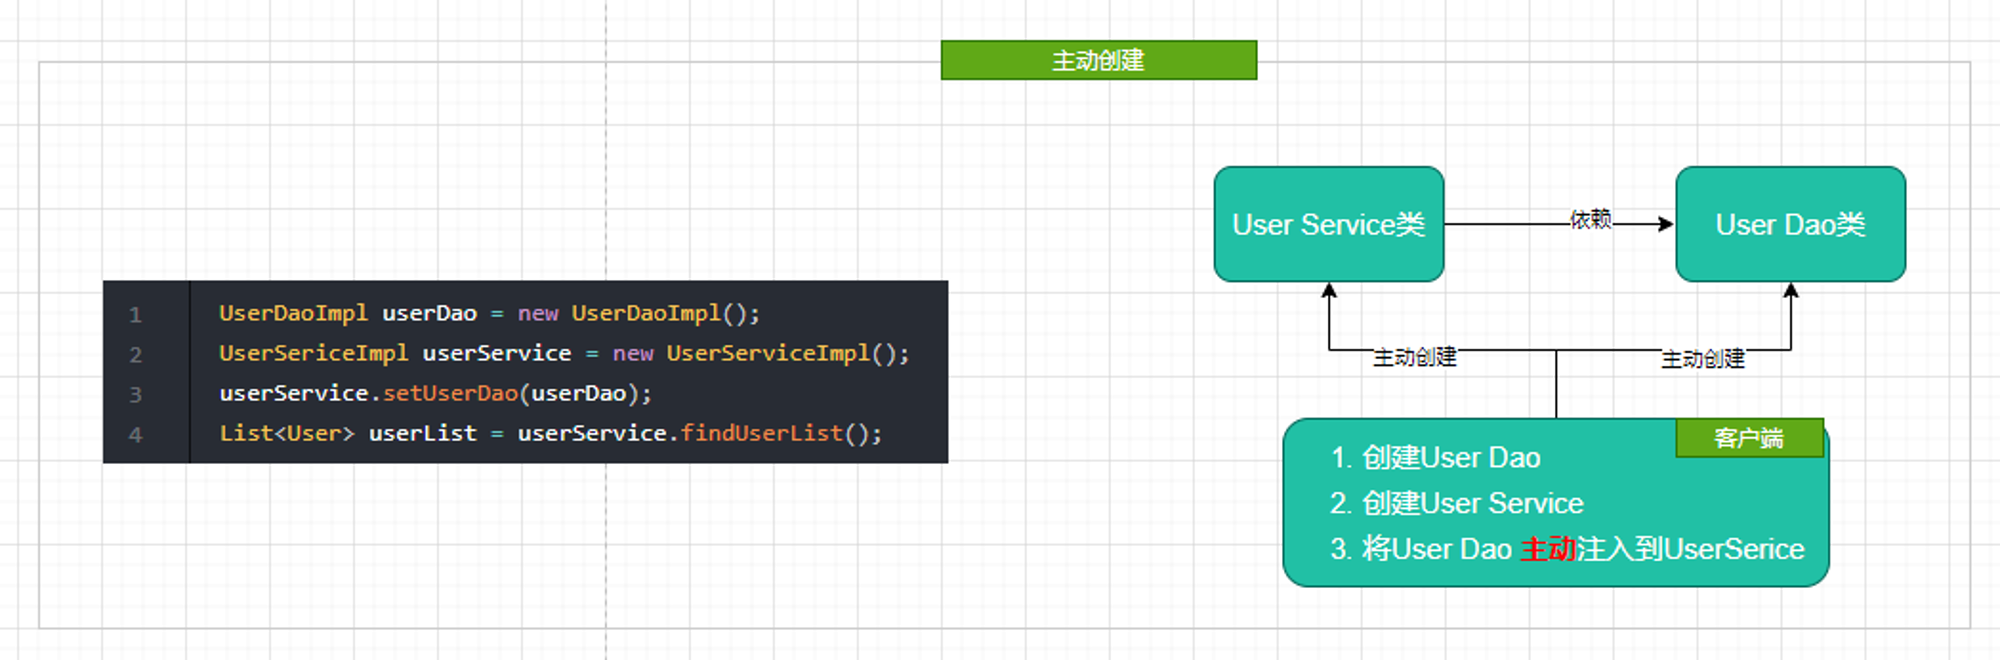2000x660 pixels.
Task: Click the 主动创建 label under User Service类
Action: tap(1414, 357)
